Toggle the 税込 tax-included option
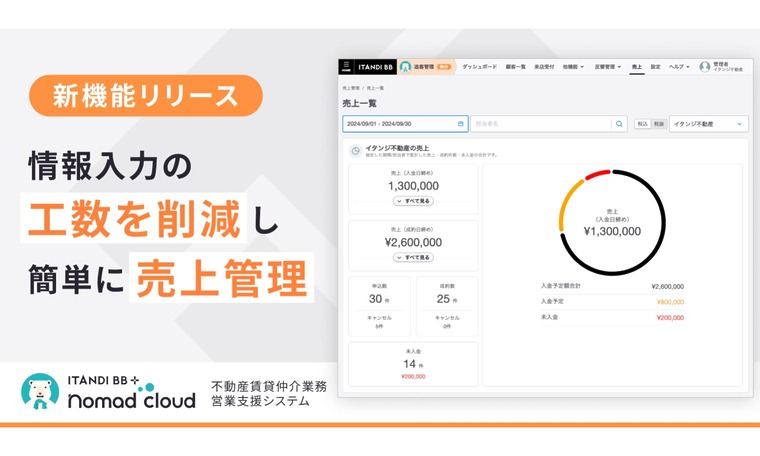760x456 pixels. 643,124
